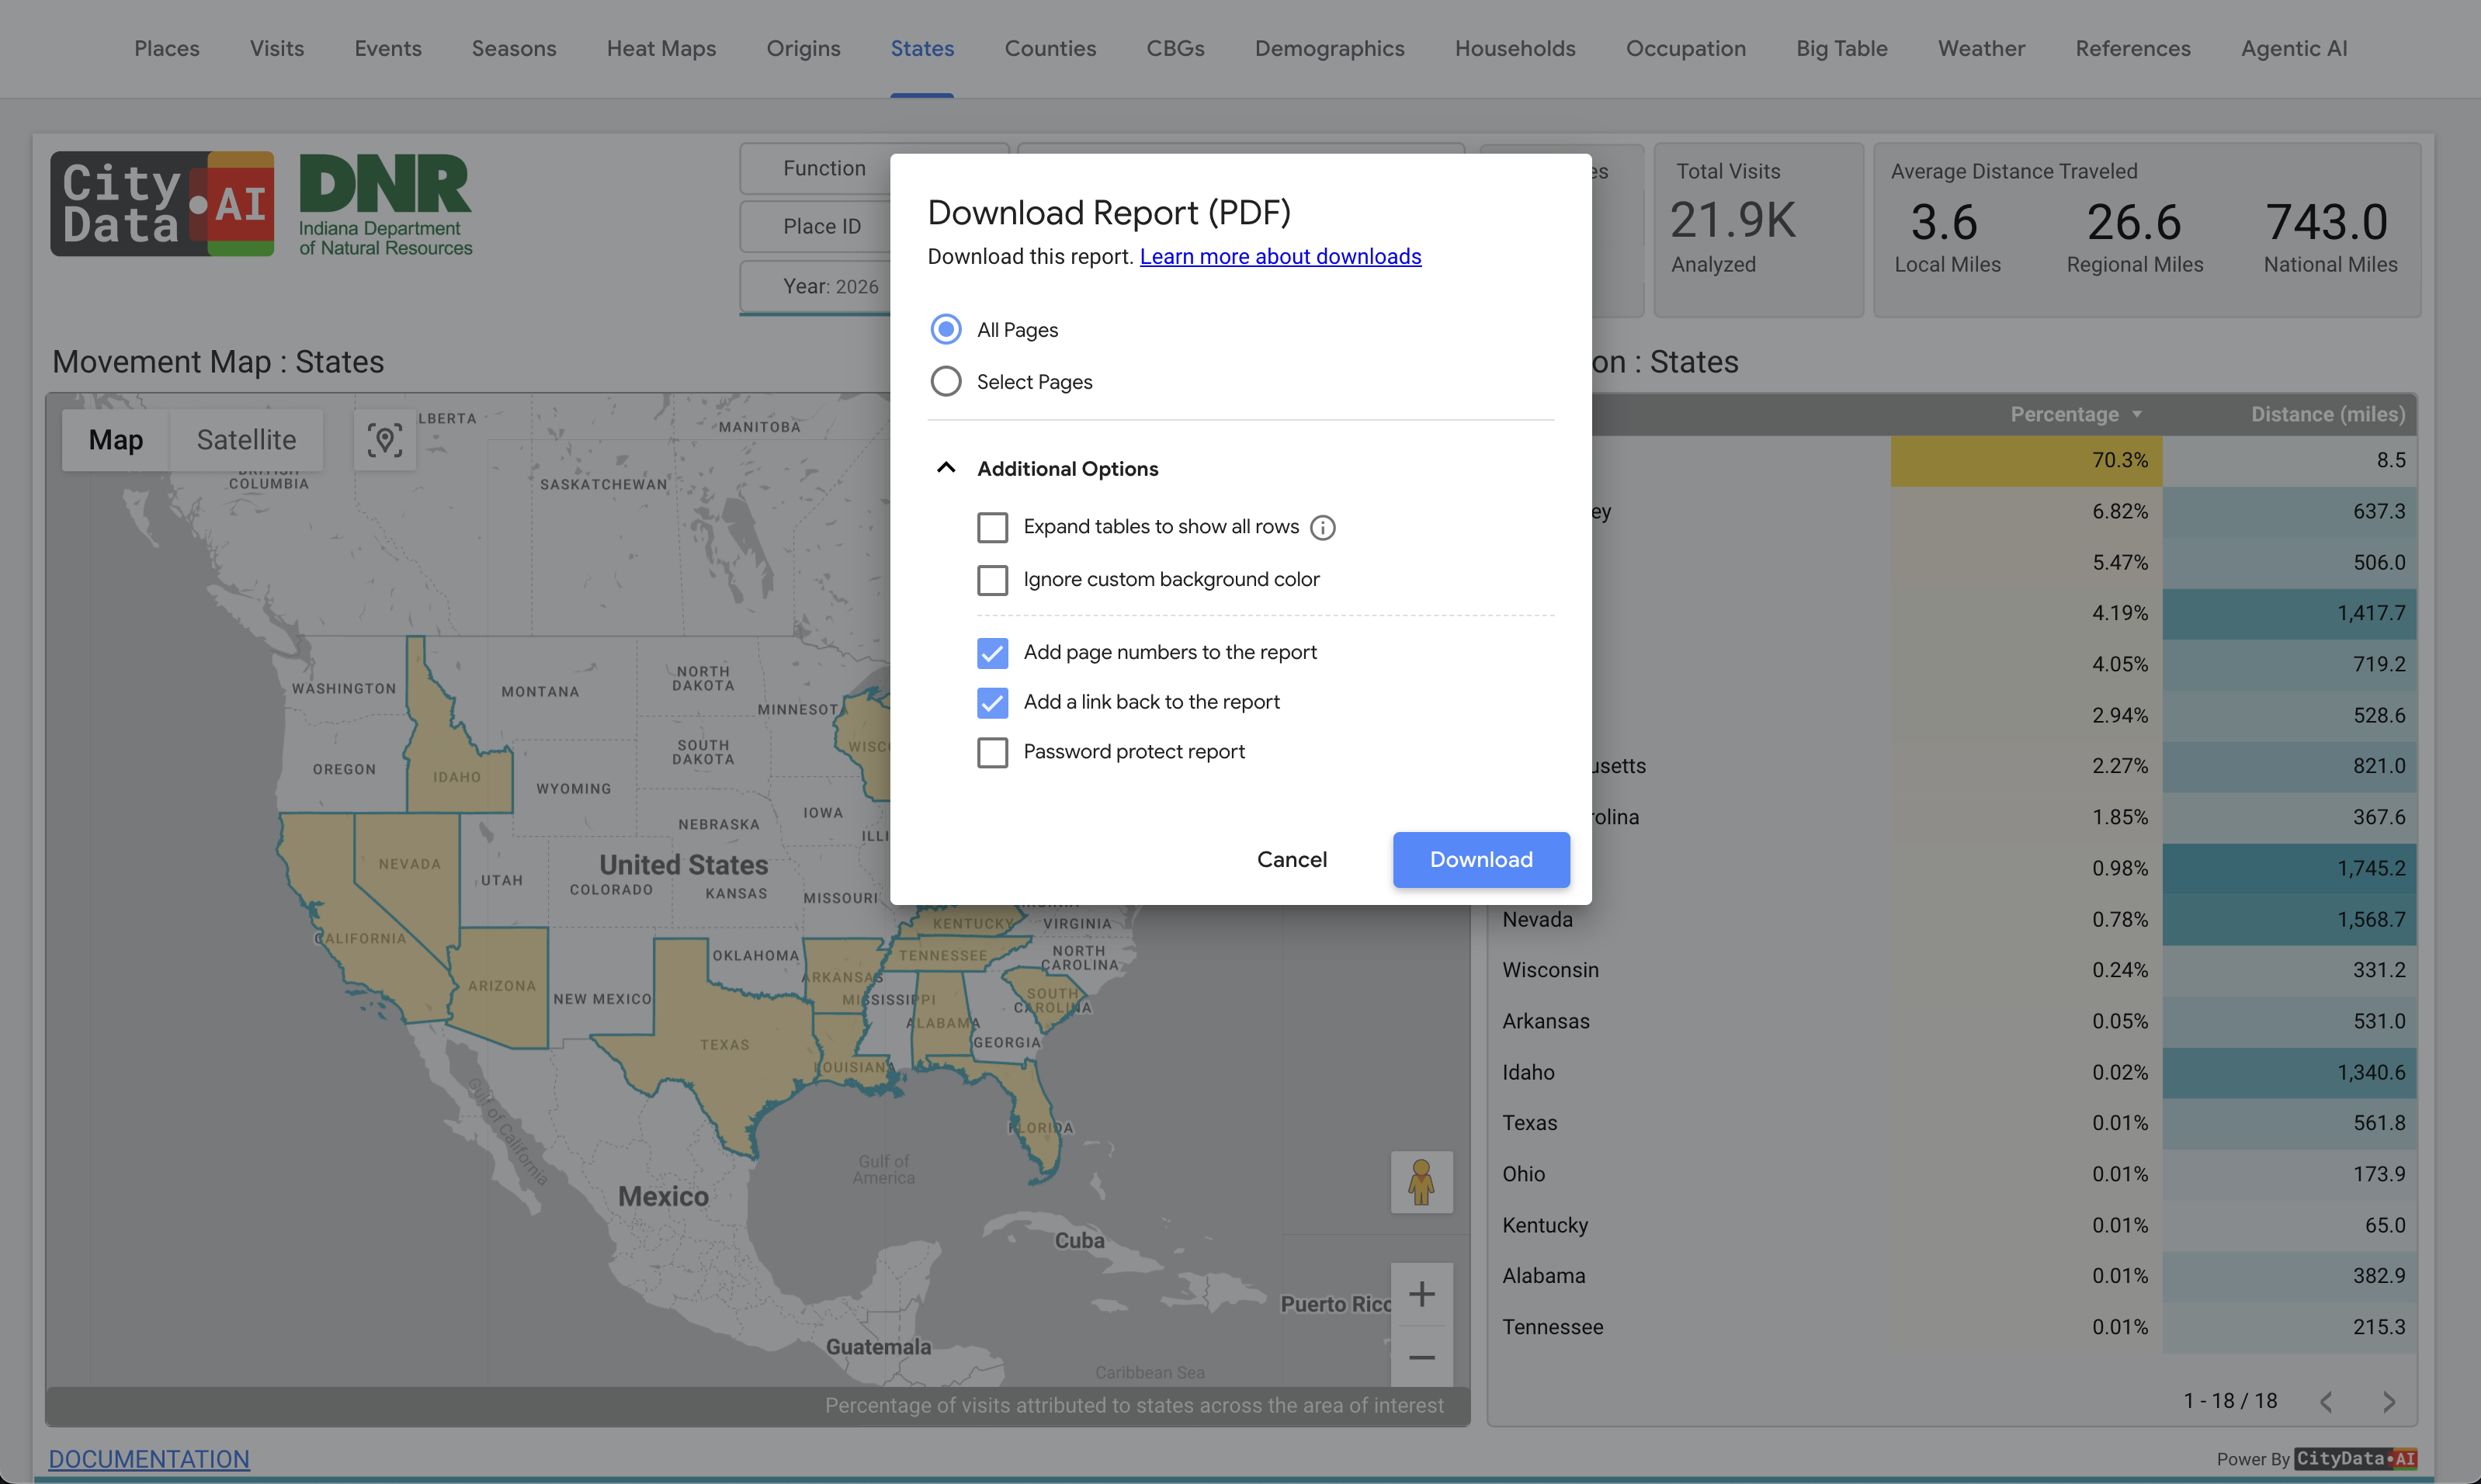Screen dimensions: 2481x1484
Task: Open the Agentic AI tab
Action: pyautogui.click(x=2293, y=48)
